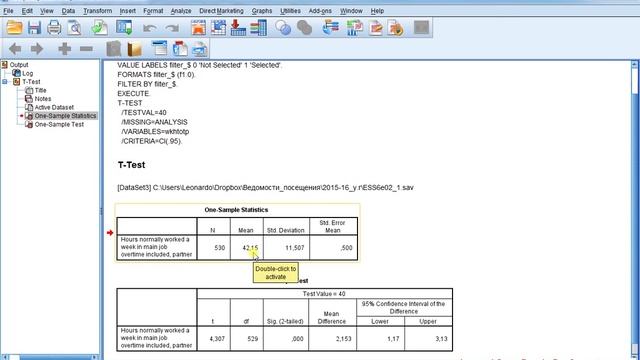Image resolution: width=640 pixels, height=360 pixels.
Task: Click the Export output icon with green check
Action: [x=99, y=28]
